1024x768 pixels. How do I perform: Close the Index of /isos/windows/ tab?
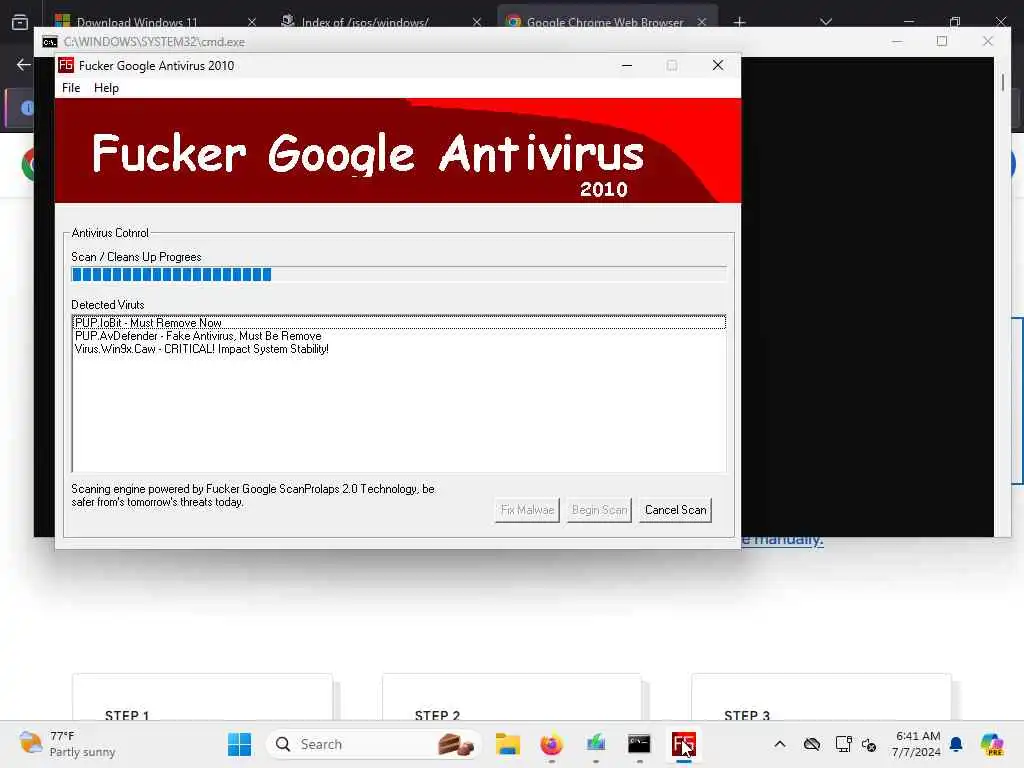click(x=477, y=22)
